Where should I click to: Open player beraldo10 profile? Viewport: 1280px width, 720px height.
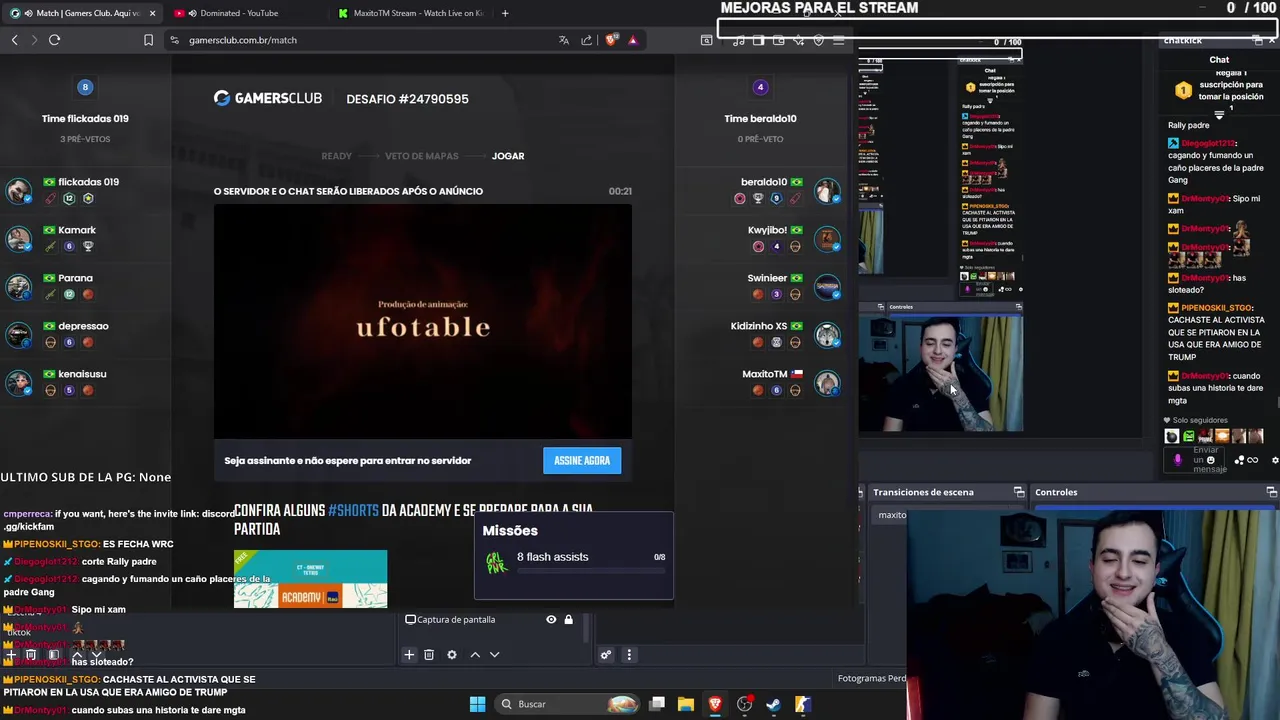764,182
